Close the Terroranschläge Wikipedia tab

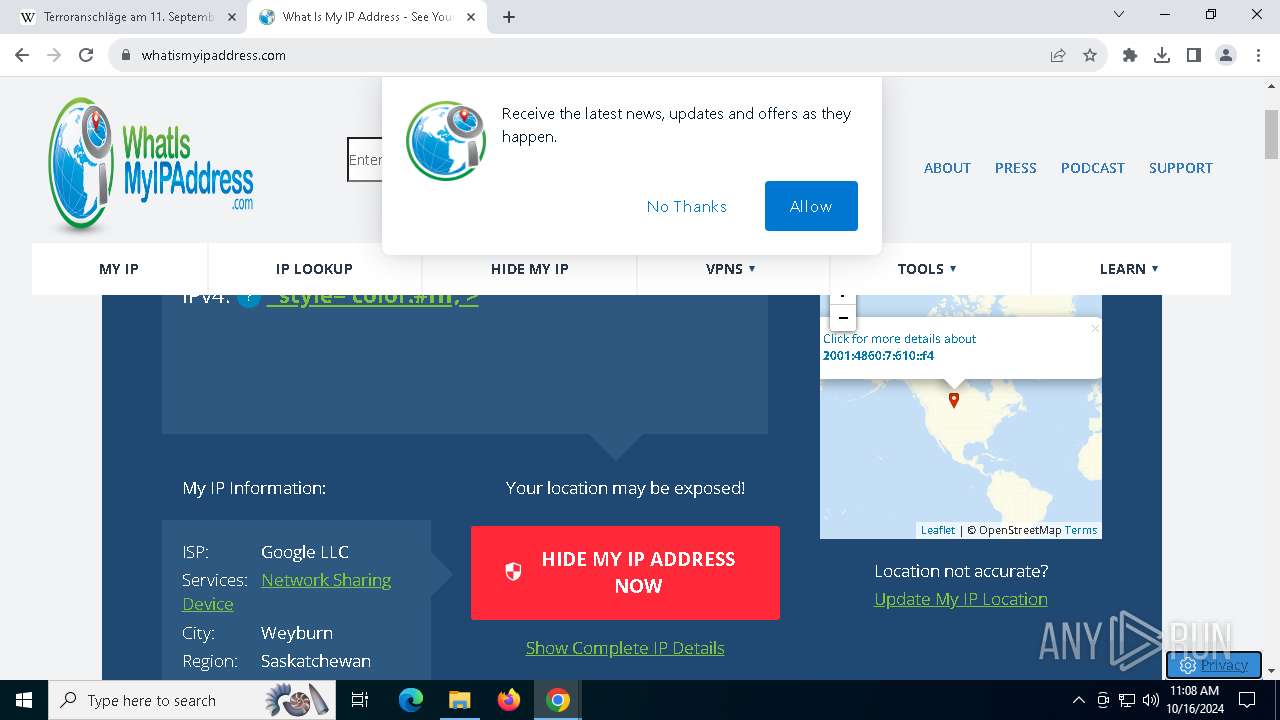(x=232, y=17)
